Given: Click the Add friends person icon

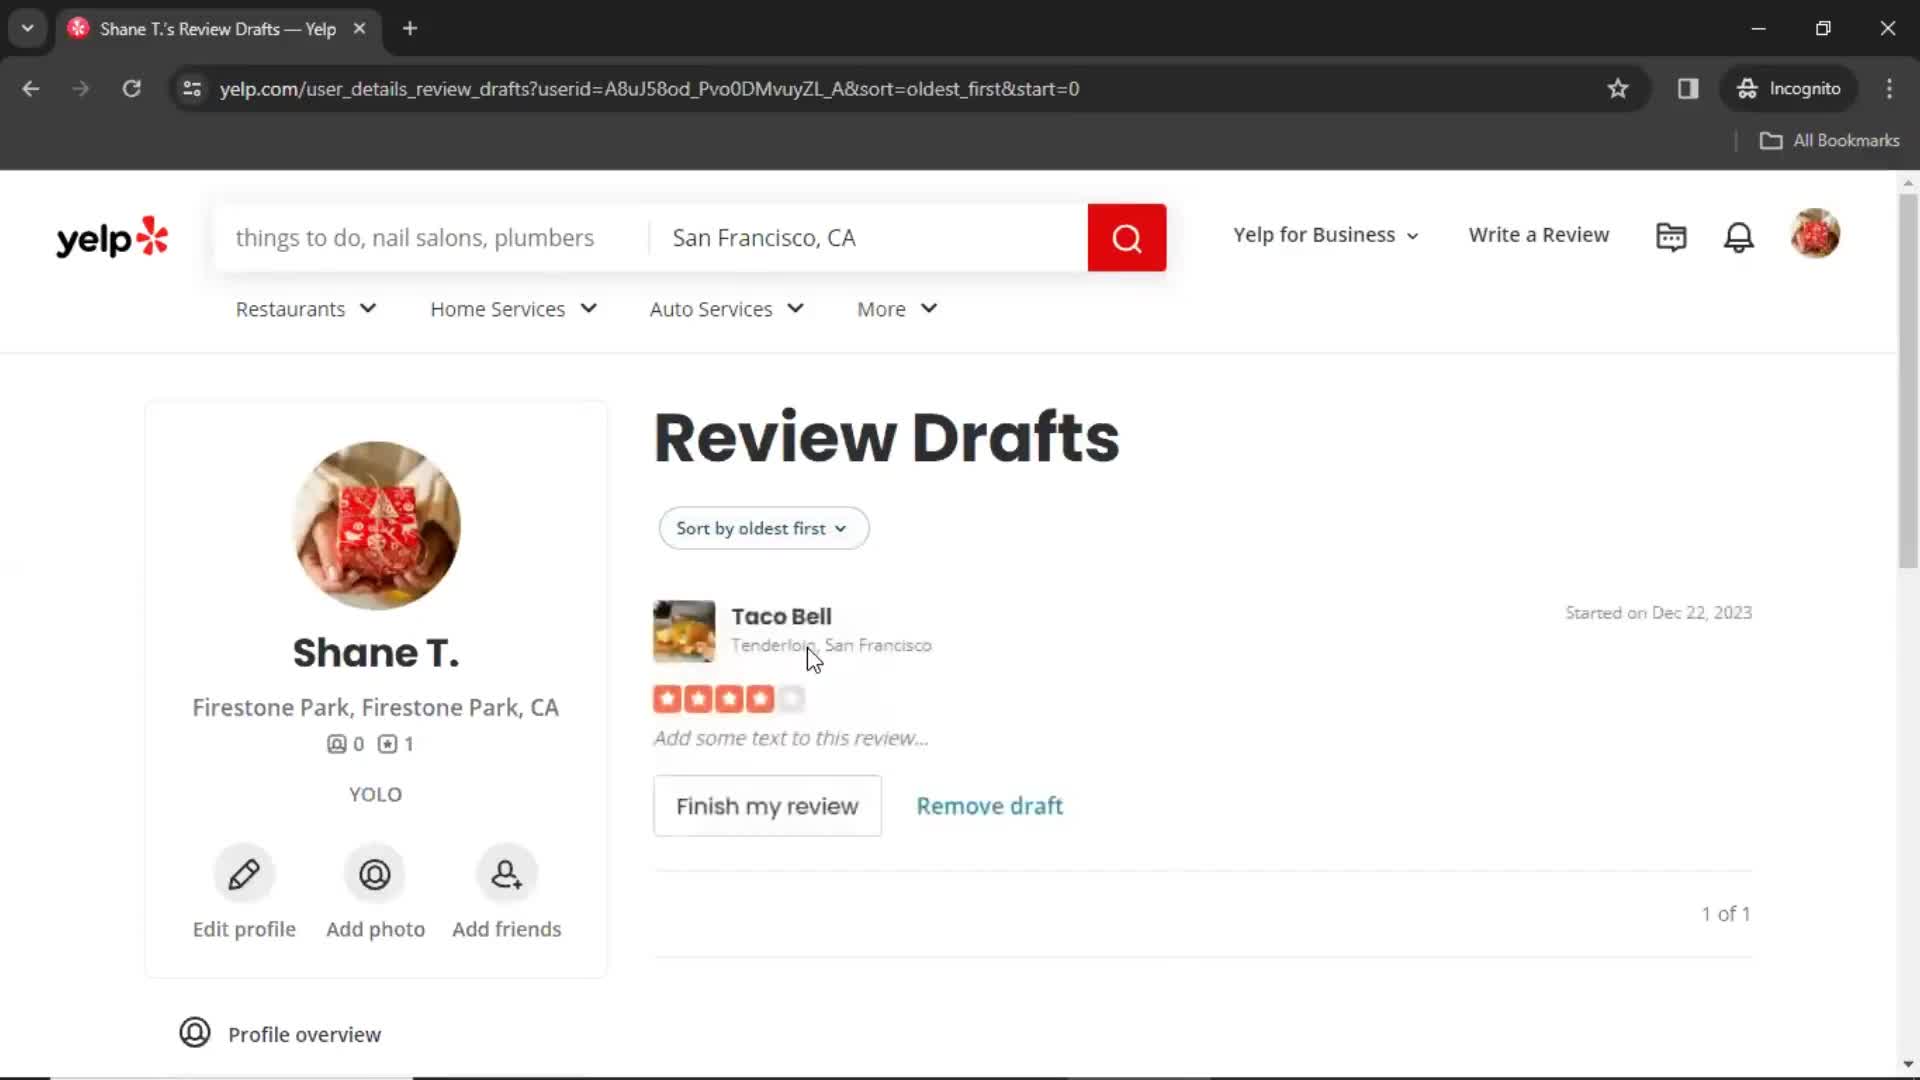Looking at the screenshot, I should point(505,873).
